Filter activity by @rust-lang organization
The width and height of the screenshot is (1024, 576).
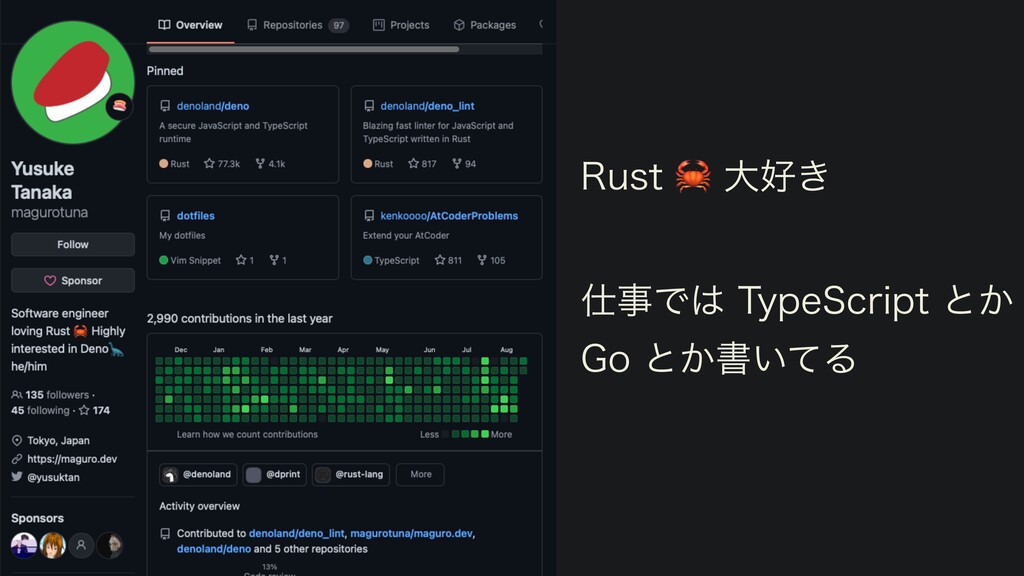pos(351,474)
